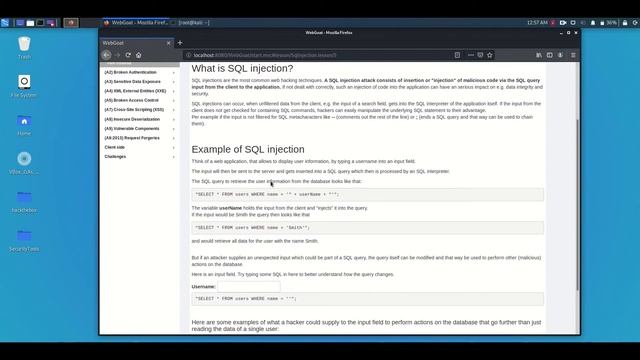Click the screen recorder tray icon

pyautogui.click(x=563, y=23)
